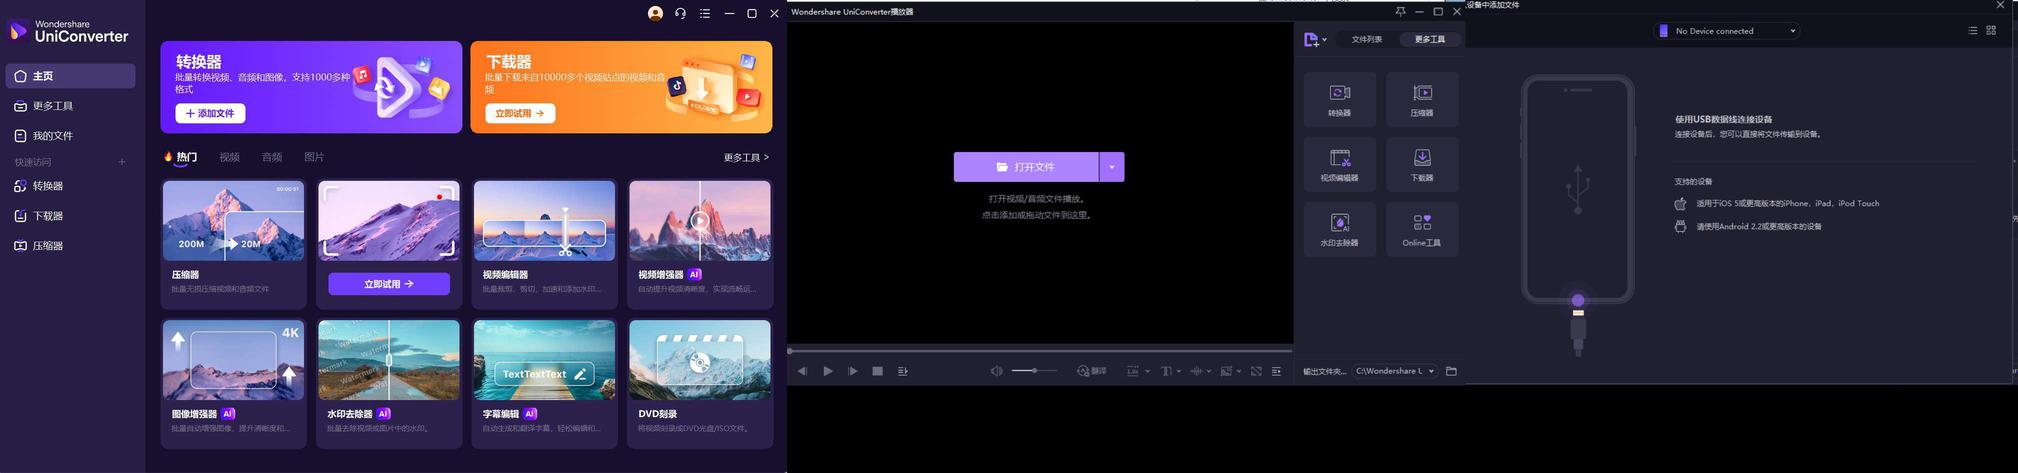Toggle fullscreen mode in the player
Screen dimensions: 2018x473
click(1256, 371)
